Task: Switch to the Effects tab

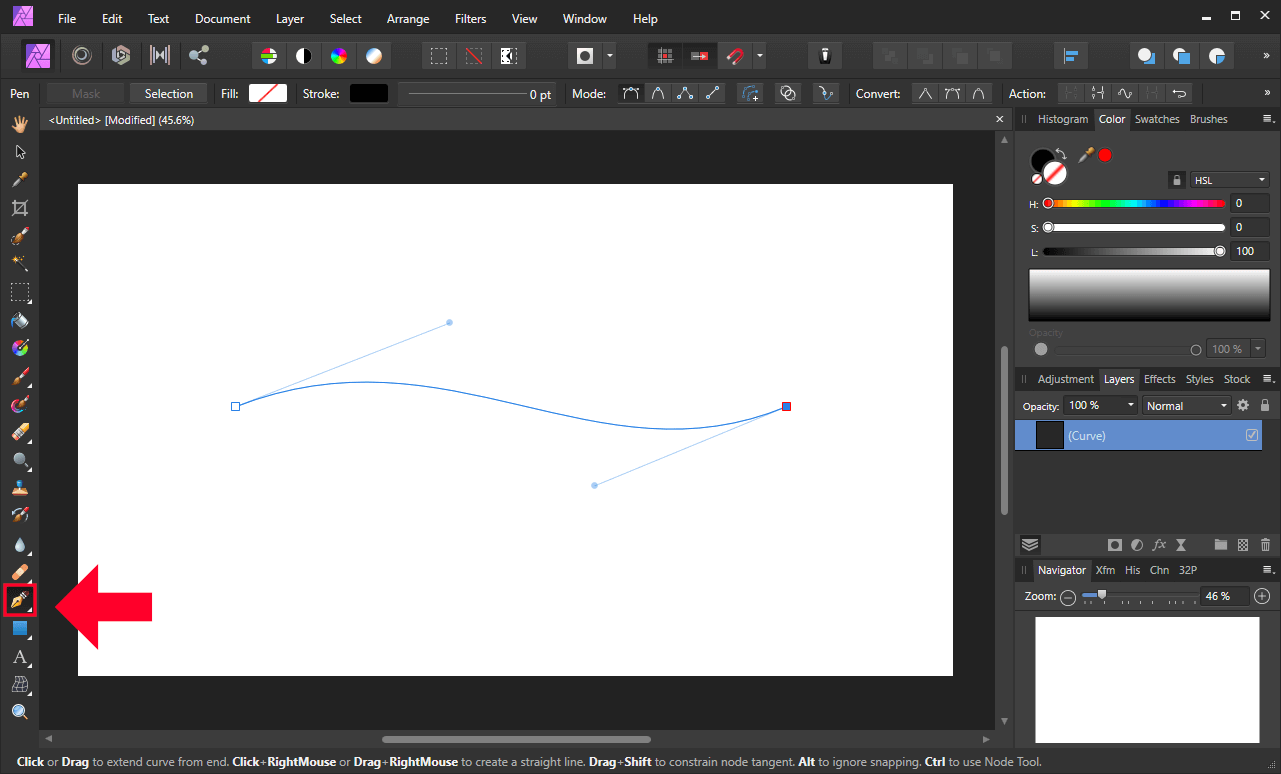Action: click(x=1160, y=379)
